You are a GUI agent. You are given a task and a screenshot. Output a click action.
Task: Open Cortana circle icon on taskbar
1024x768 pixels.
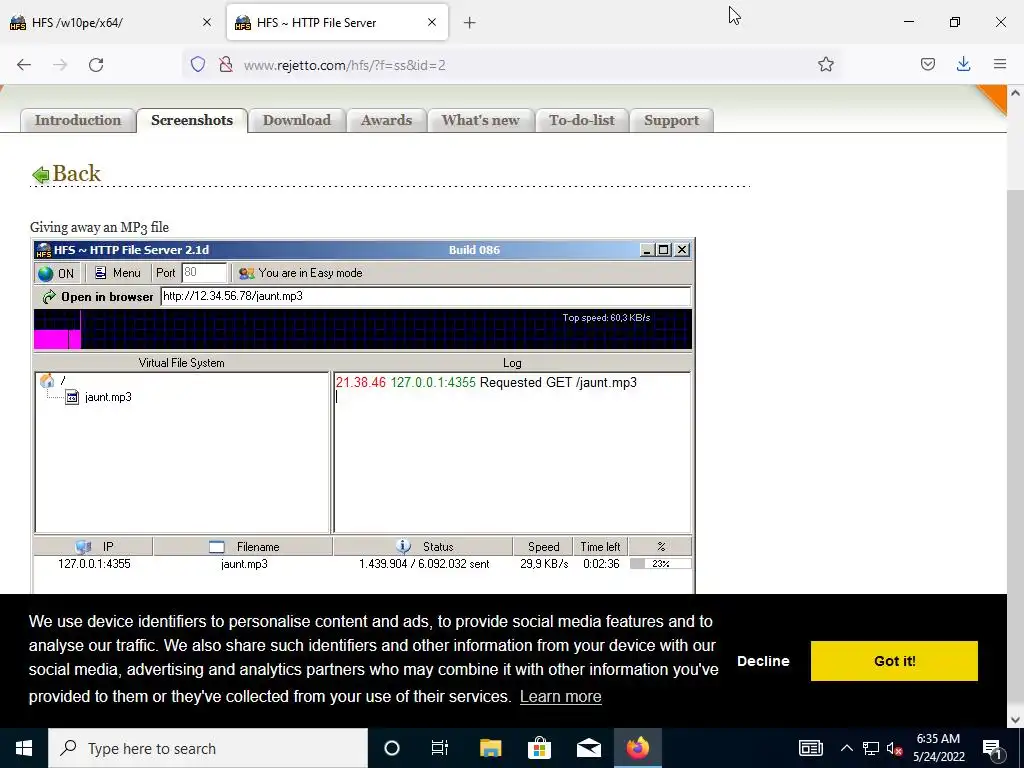pos(392,748)
